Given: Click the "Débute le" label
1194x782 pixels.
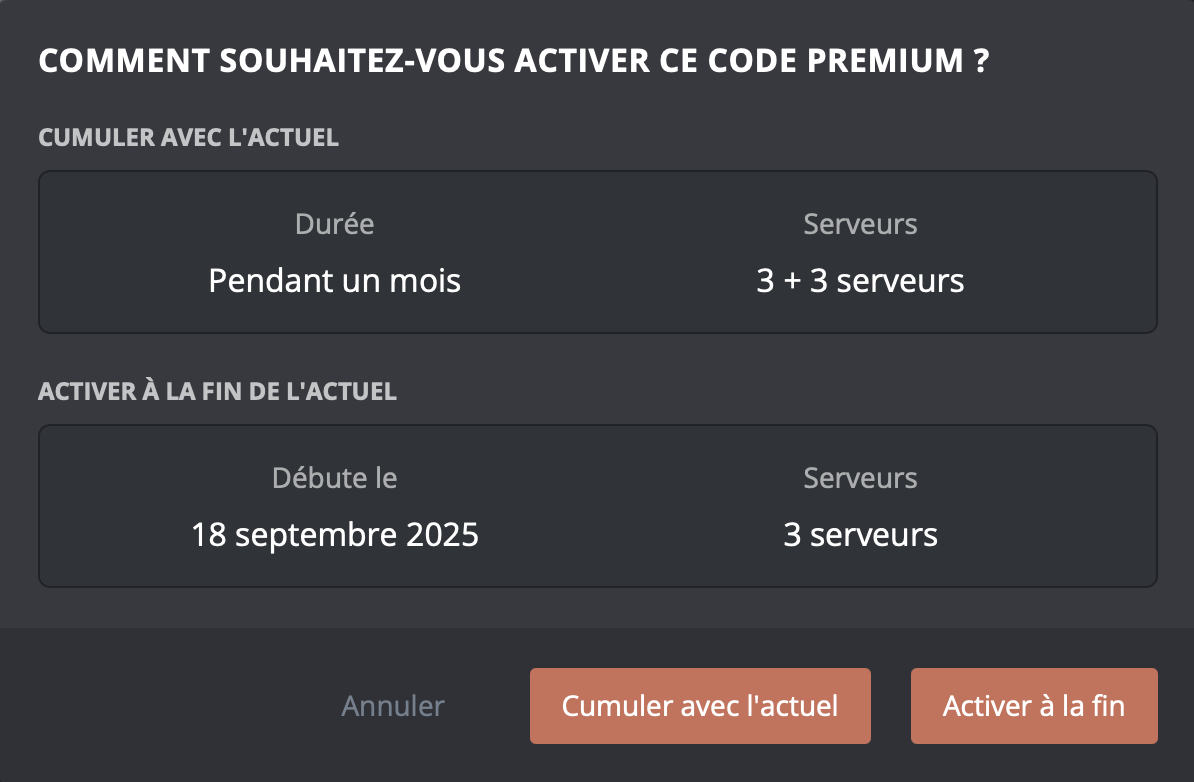Looking at the screenshot, I should [334, 478].
